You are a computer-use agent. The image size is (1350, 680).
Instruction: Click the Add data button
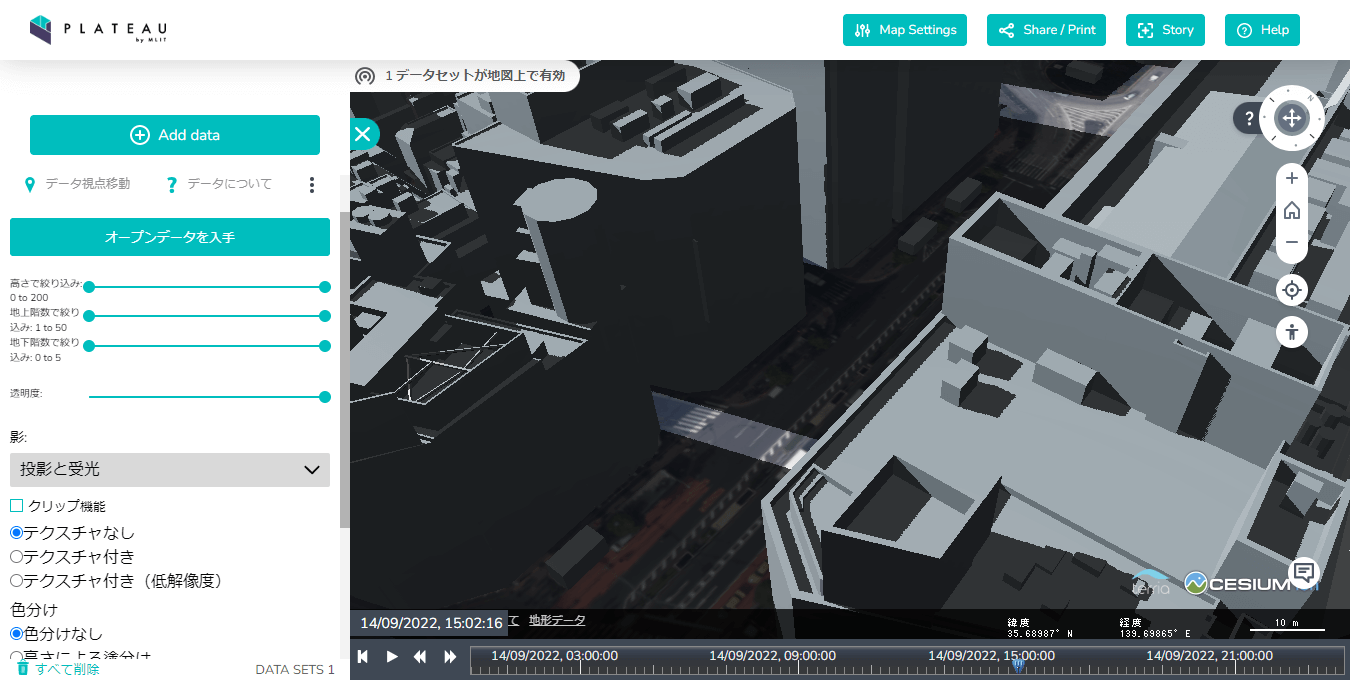[174, 134]
